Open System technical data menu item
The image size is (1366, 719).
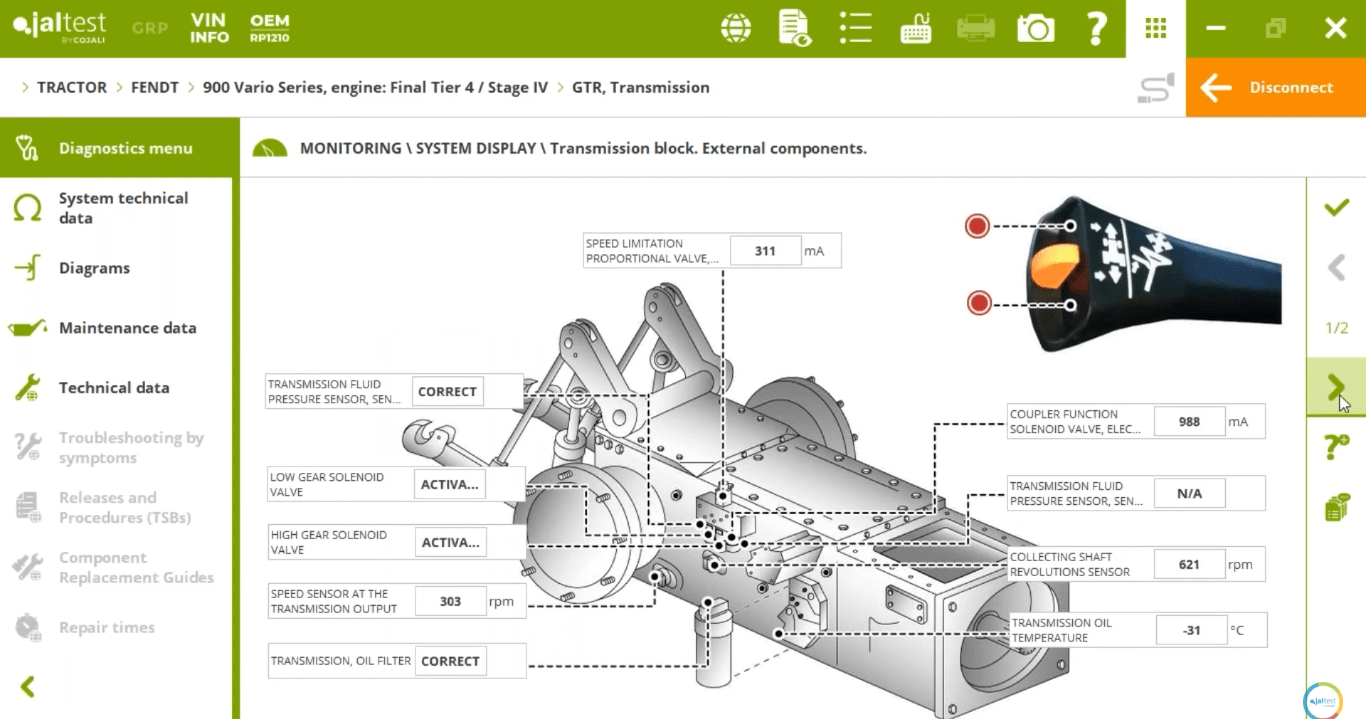pyautogui.click(x=123, y=208)
